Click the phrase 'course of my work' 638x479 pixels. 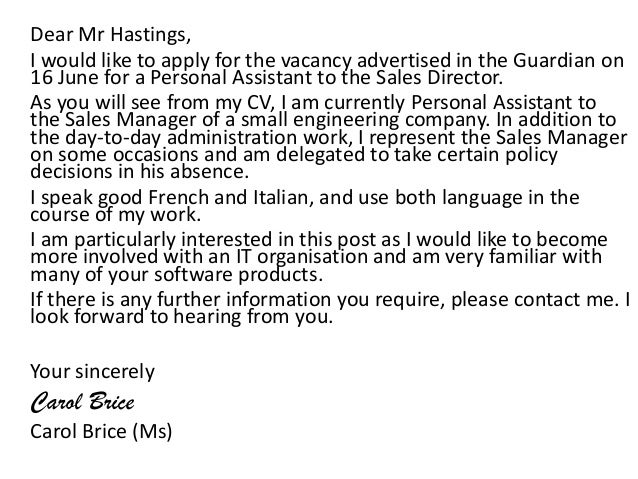coord(115,215)
